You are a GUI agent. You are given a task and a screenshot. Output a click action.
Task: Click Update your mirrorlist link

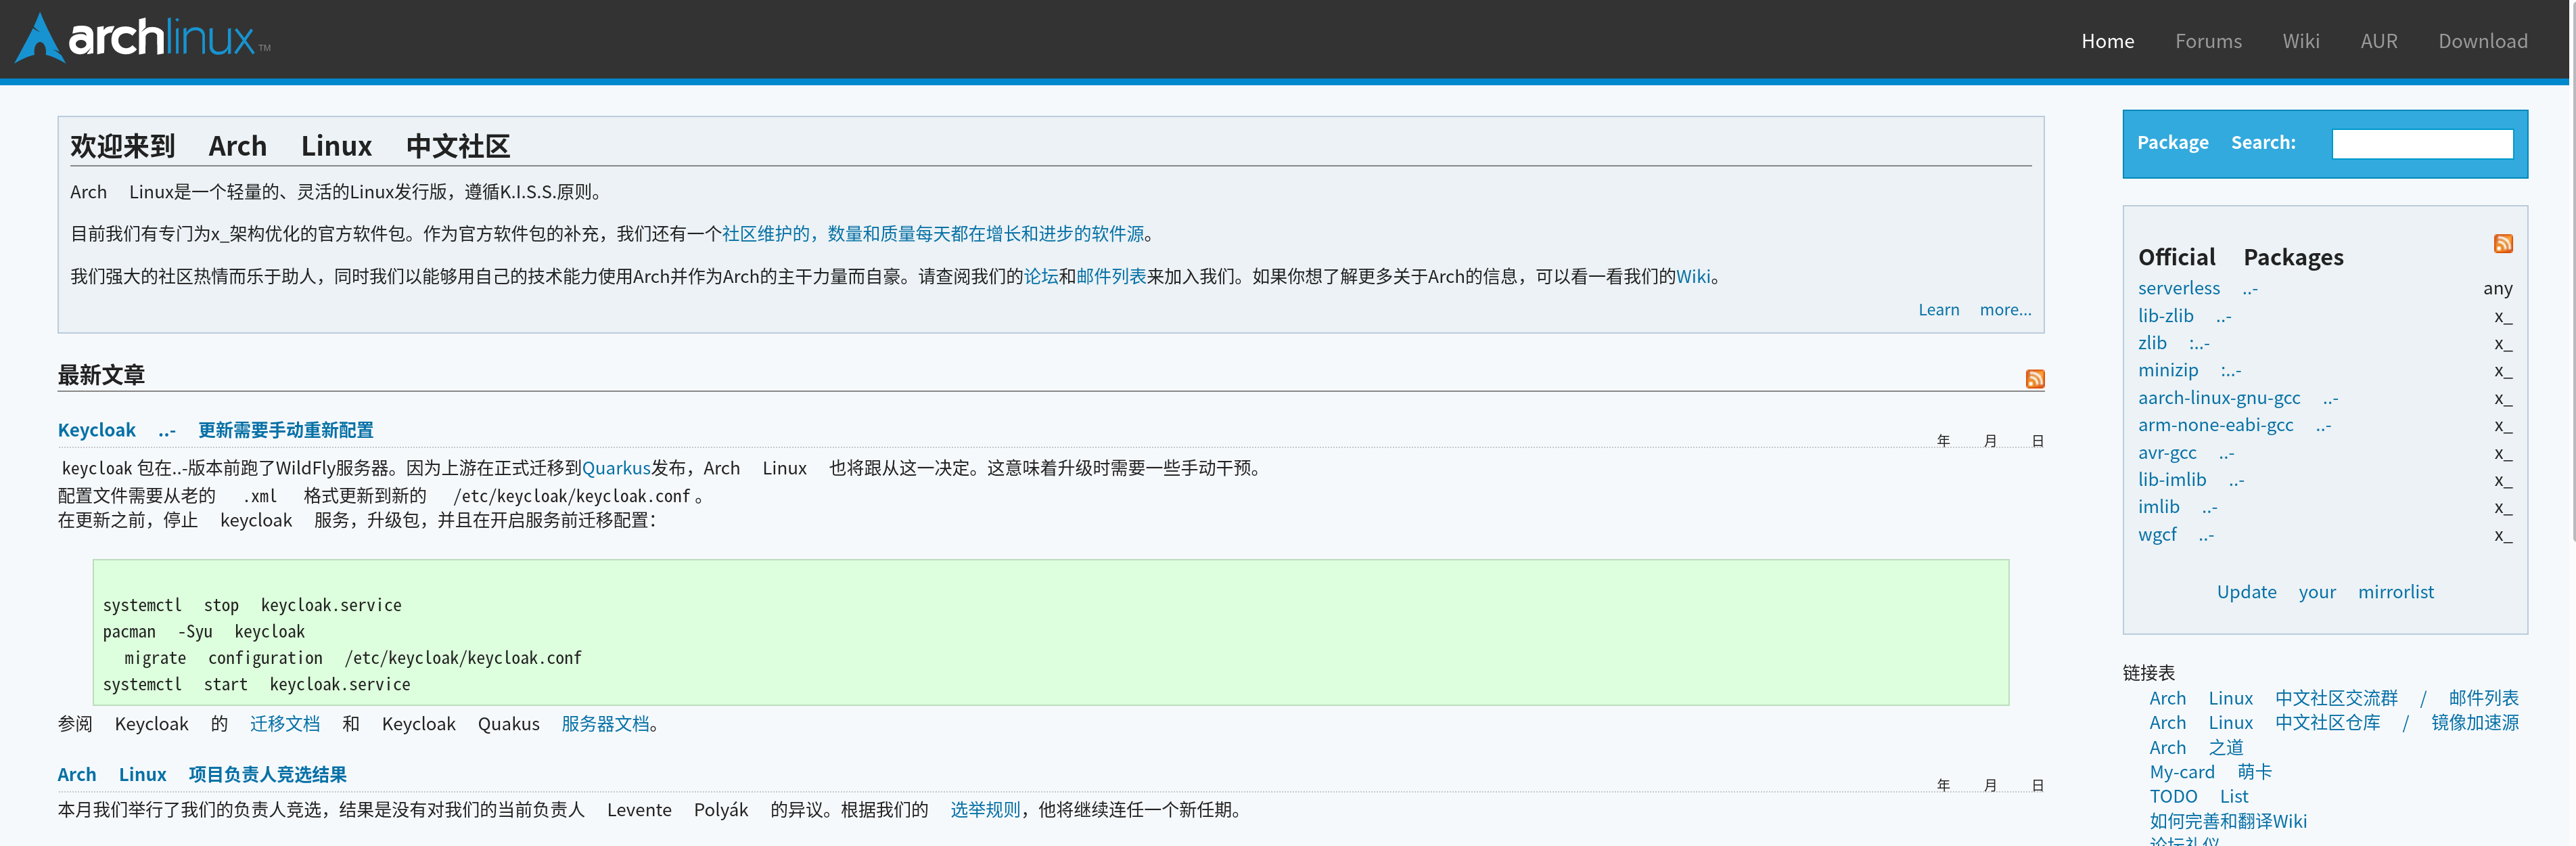pyautogui.click(x=2324, y=592)
